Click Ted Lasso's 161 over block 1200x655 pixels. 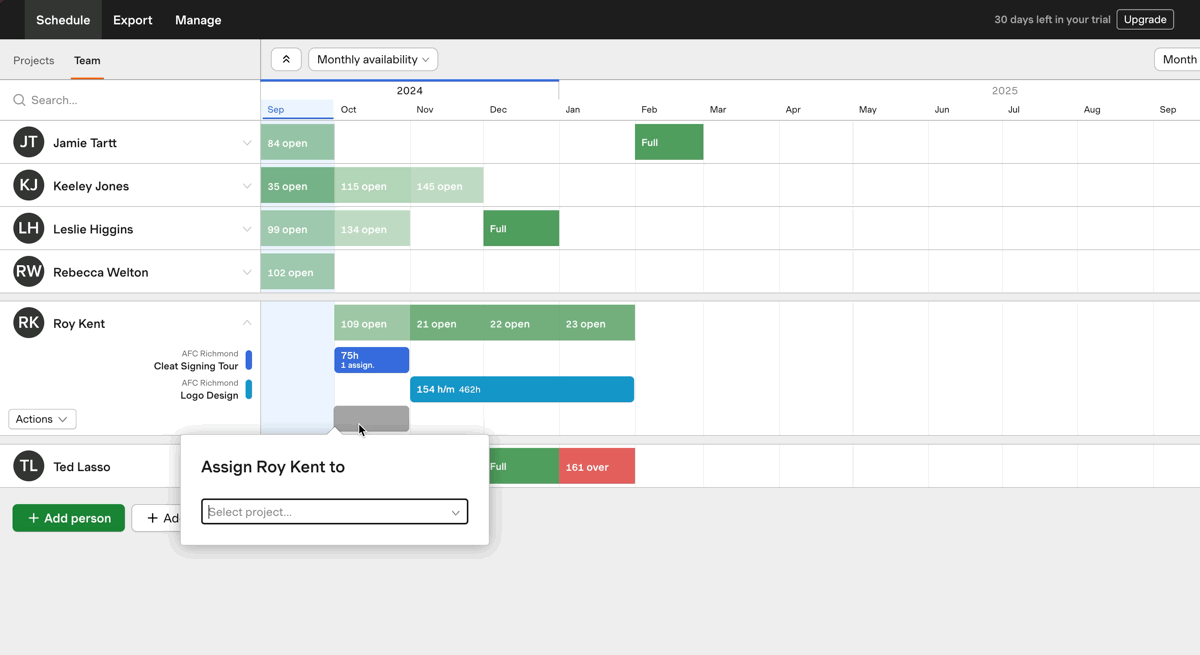[597, 466]
